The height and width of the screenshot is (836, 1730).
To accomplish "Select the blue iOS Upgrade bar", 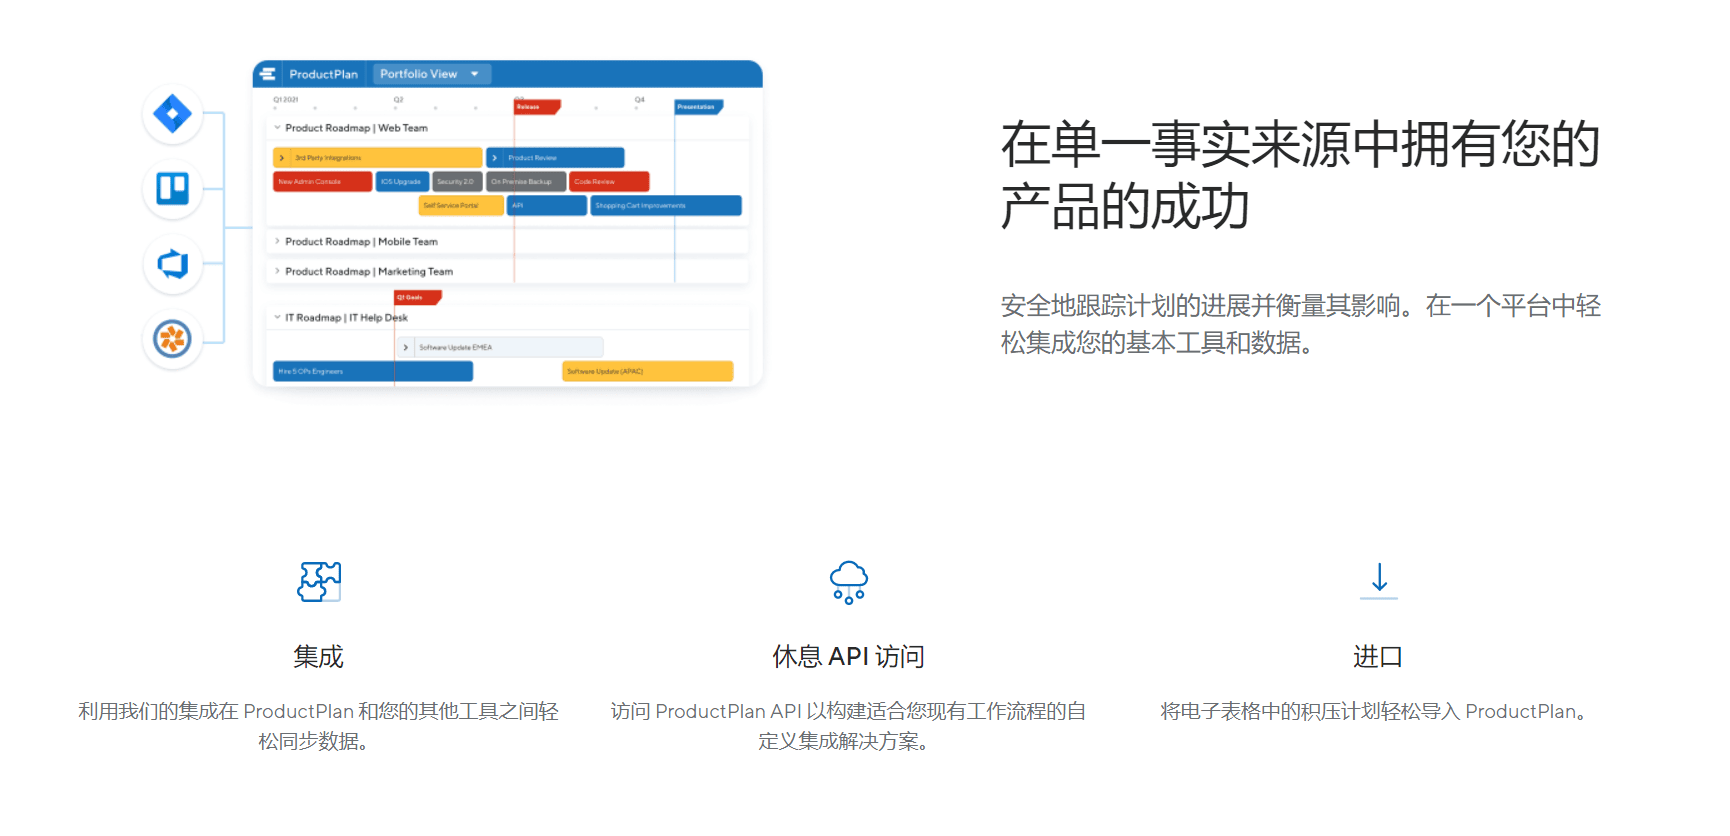I will [402, 182].
